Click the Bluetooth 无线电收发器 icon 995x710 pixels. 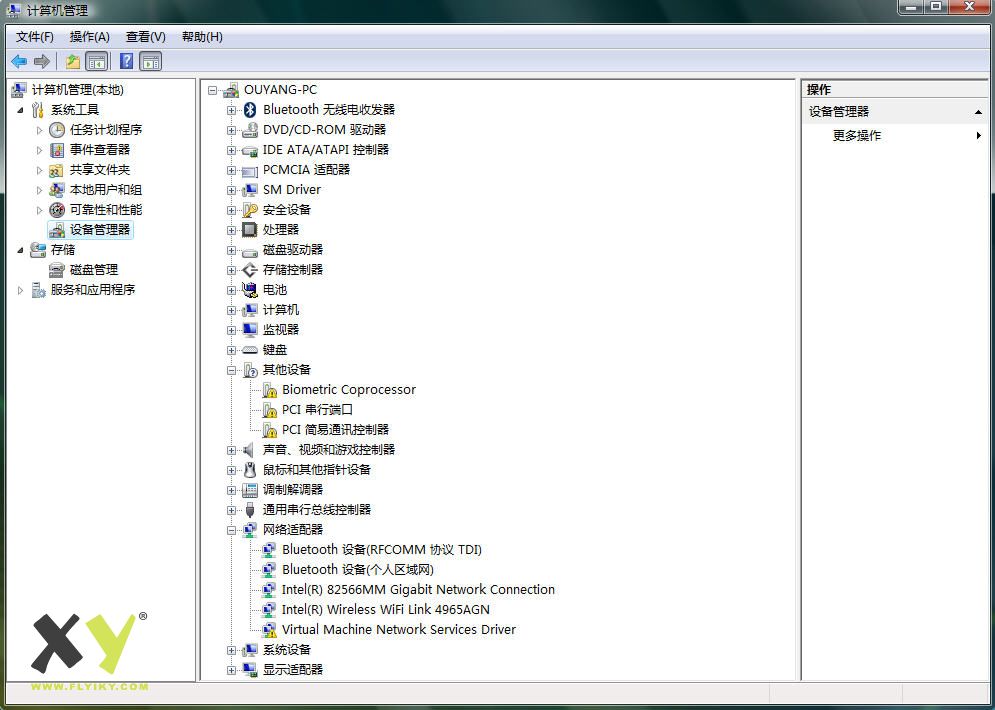pos(250,110)
